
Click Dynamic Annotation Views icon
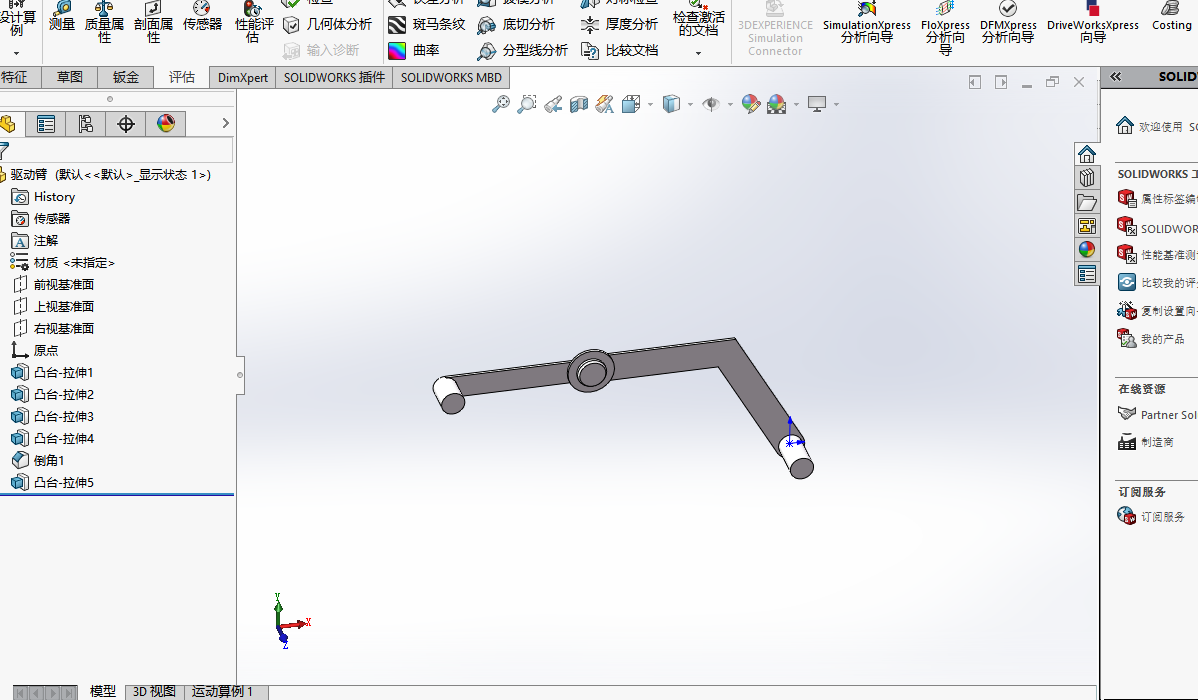pyautogui.click(x=604, y=104)
